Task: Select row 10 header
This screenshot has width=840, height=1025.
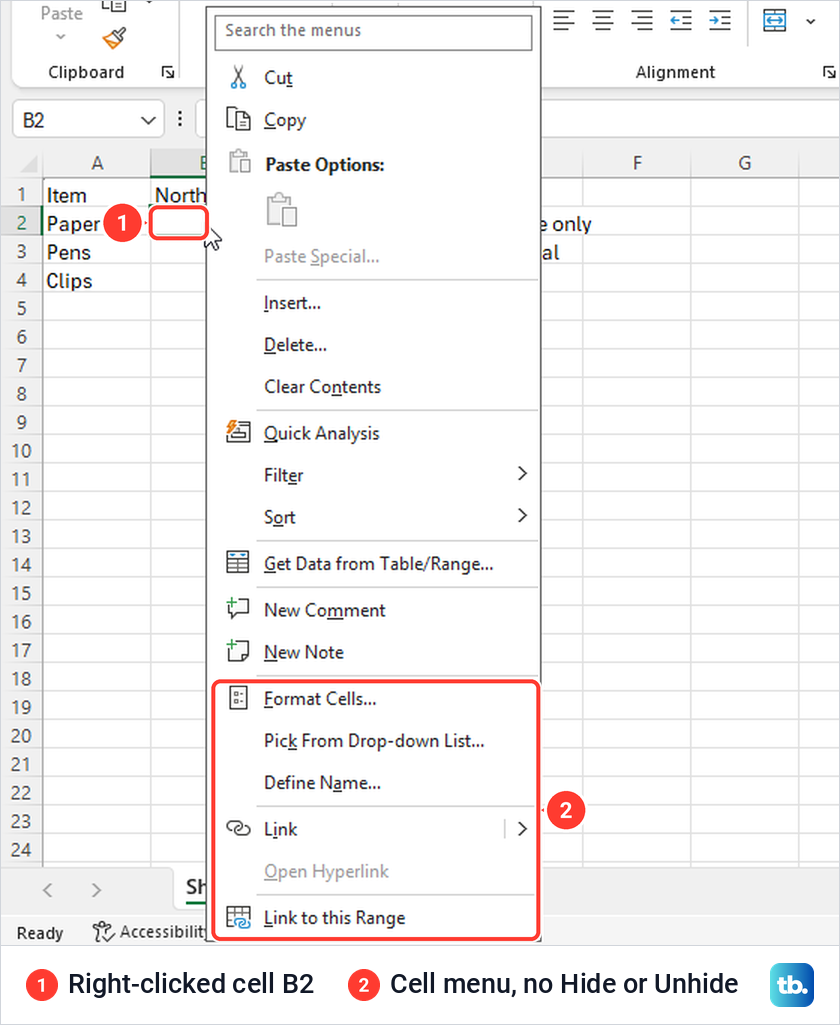Action: pyautogui.click(x=22, y=451)
